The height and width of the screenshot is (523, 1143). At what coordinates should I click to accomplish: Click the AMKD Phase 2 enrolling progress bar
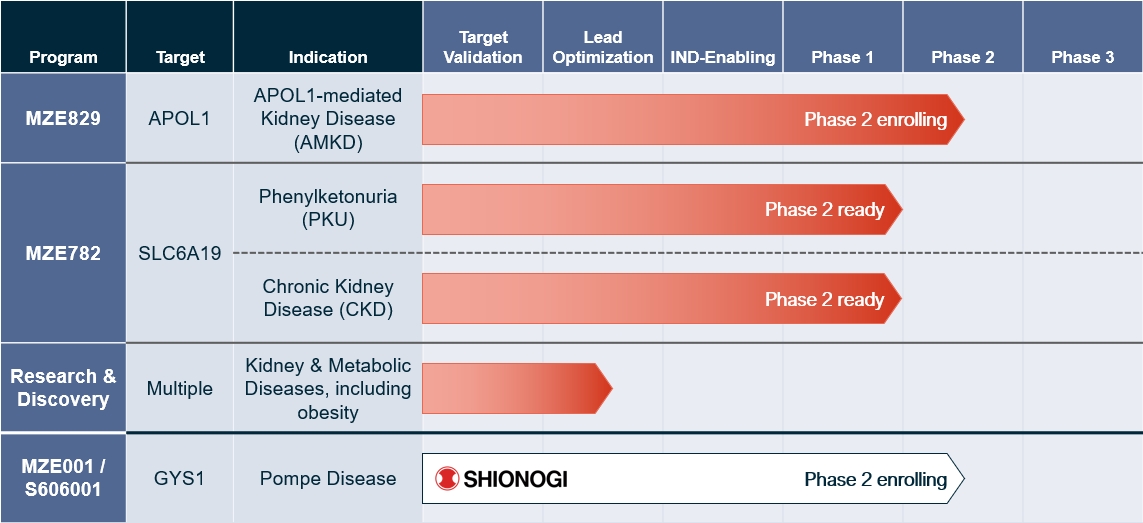[x=693, y=119]
